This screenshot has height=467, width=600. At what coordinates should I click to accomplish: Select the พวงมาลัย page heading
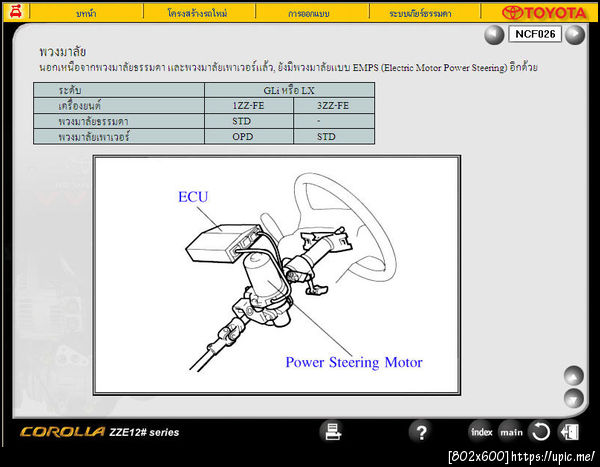[62, 52]
